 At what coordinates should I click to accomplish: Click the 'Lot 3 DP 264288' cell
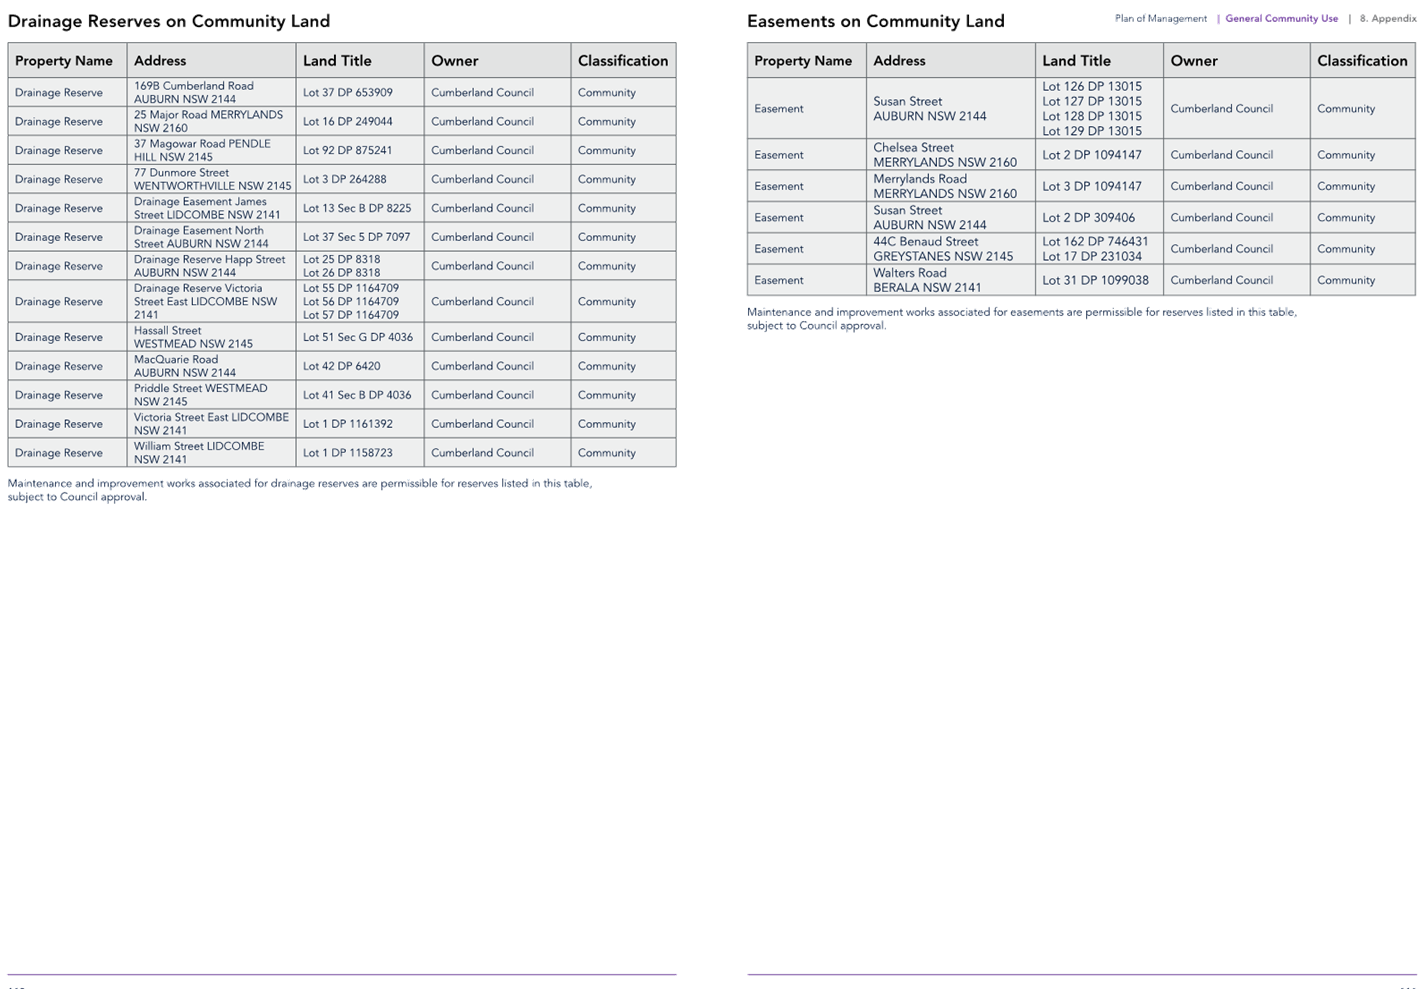coord(360,179)
